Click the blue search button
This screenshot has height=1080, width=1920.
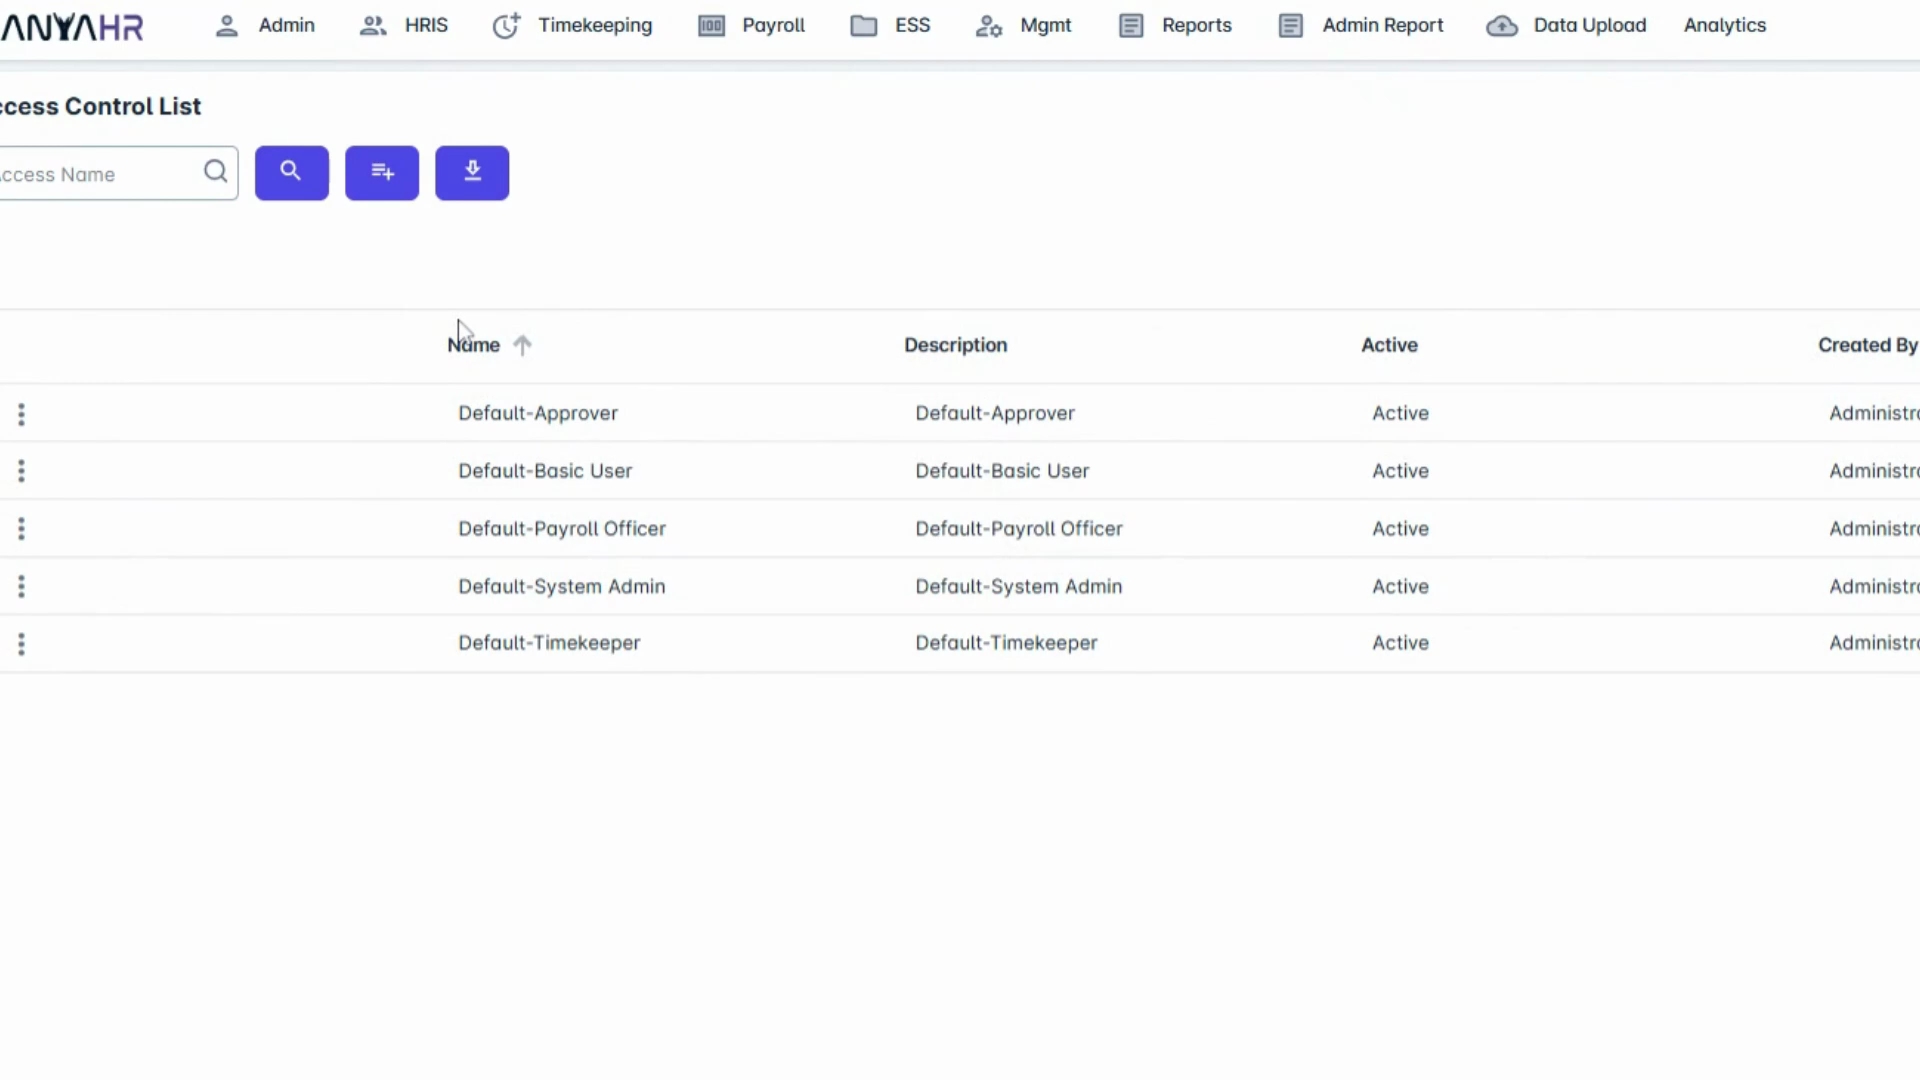pos(291,173)
